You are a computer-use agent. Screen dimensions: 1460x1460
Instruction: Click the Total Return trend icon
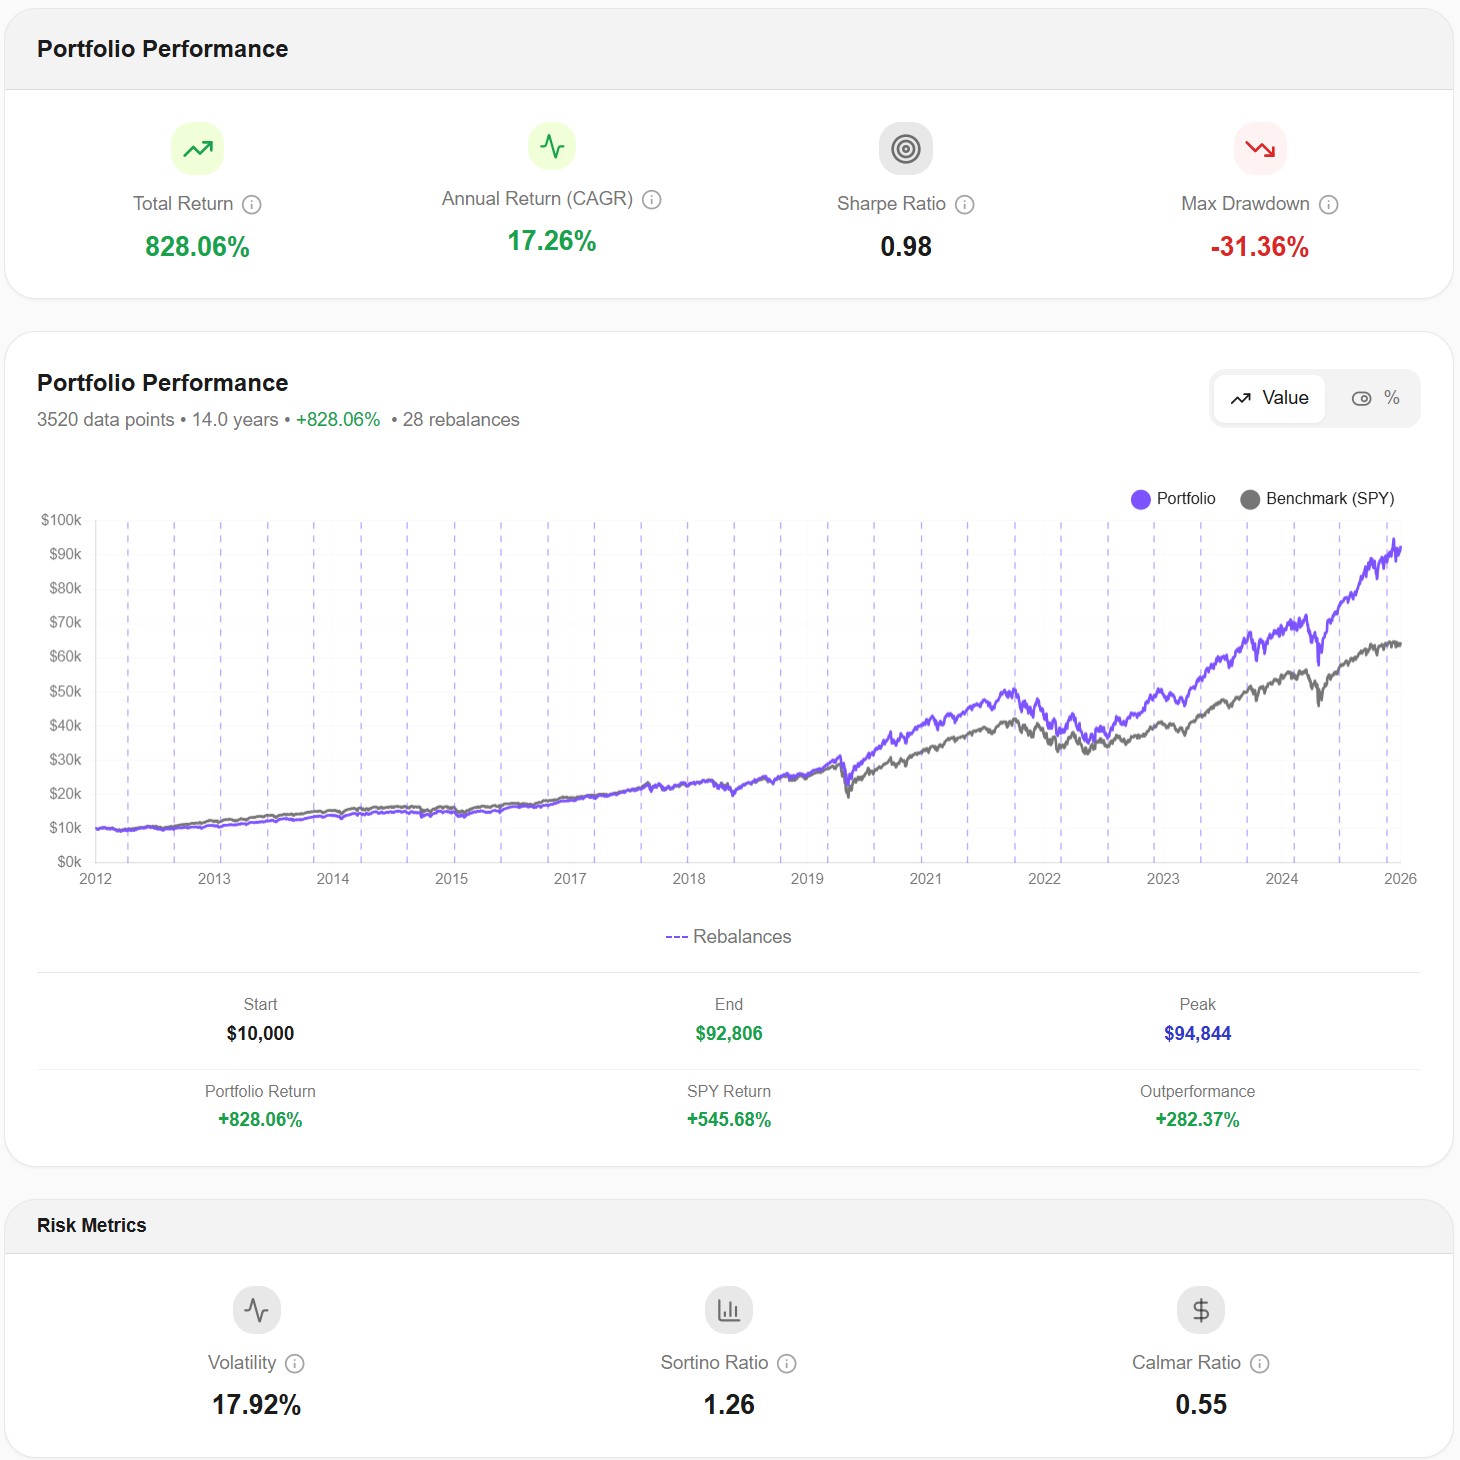[197, 147]
